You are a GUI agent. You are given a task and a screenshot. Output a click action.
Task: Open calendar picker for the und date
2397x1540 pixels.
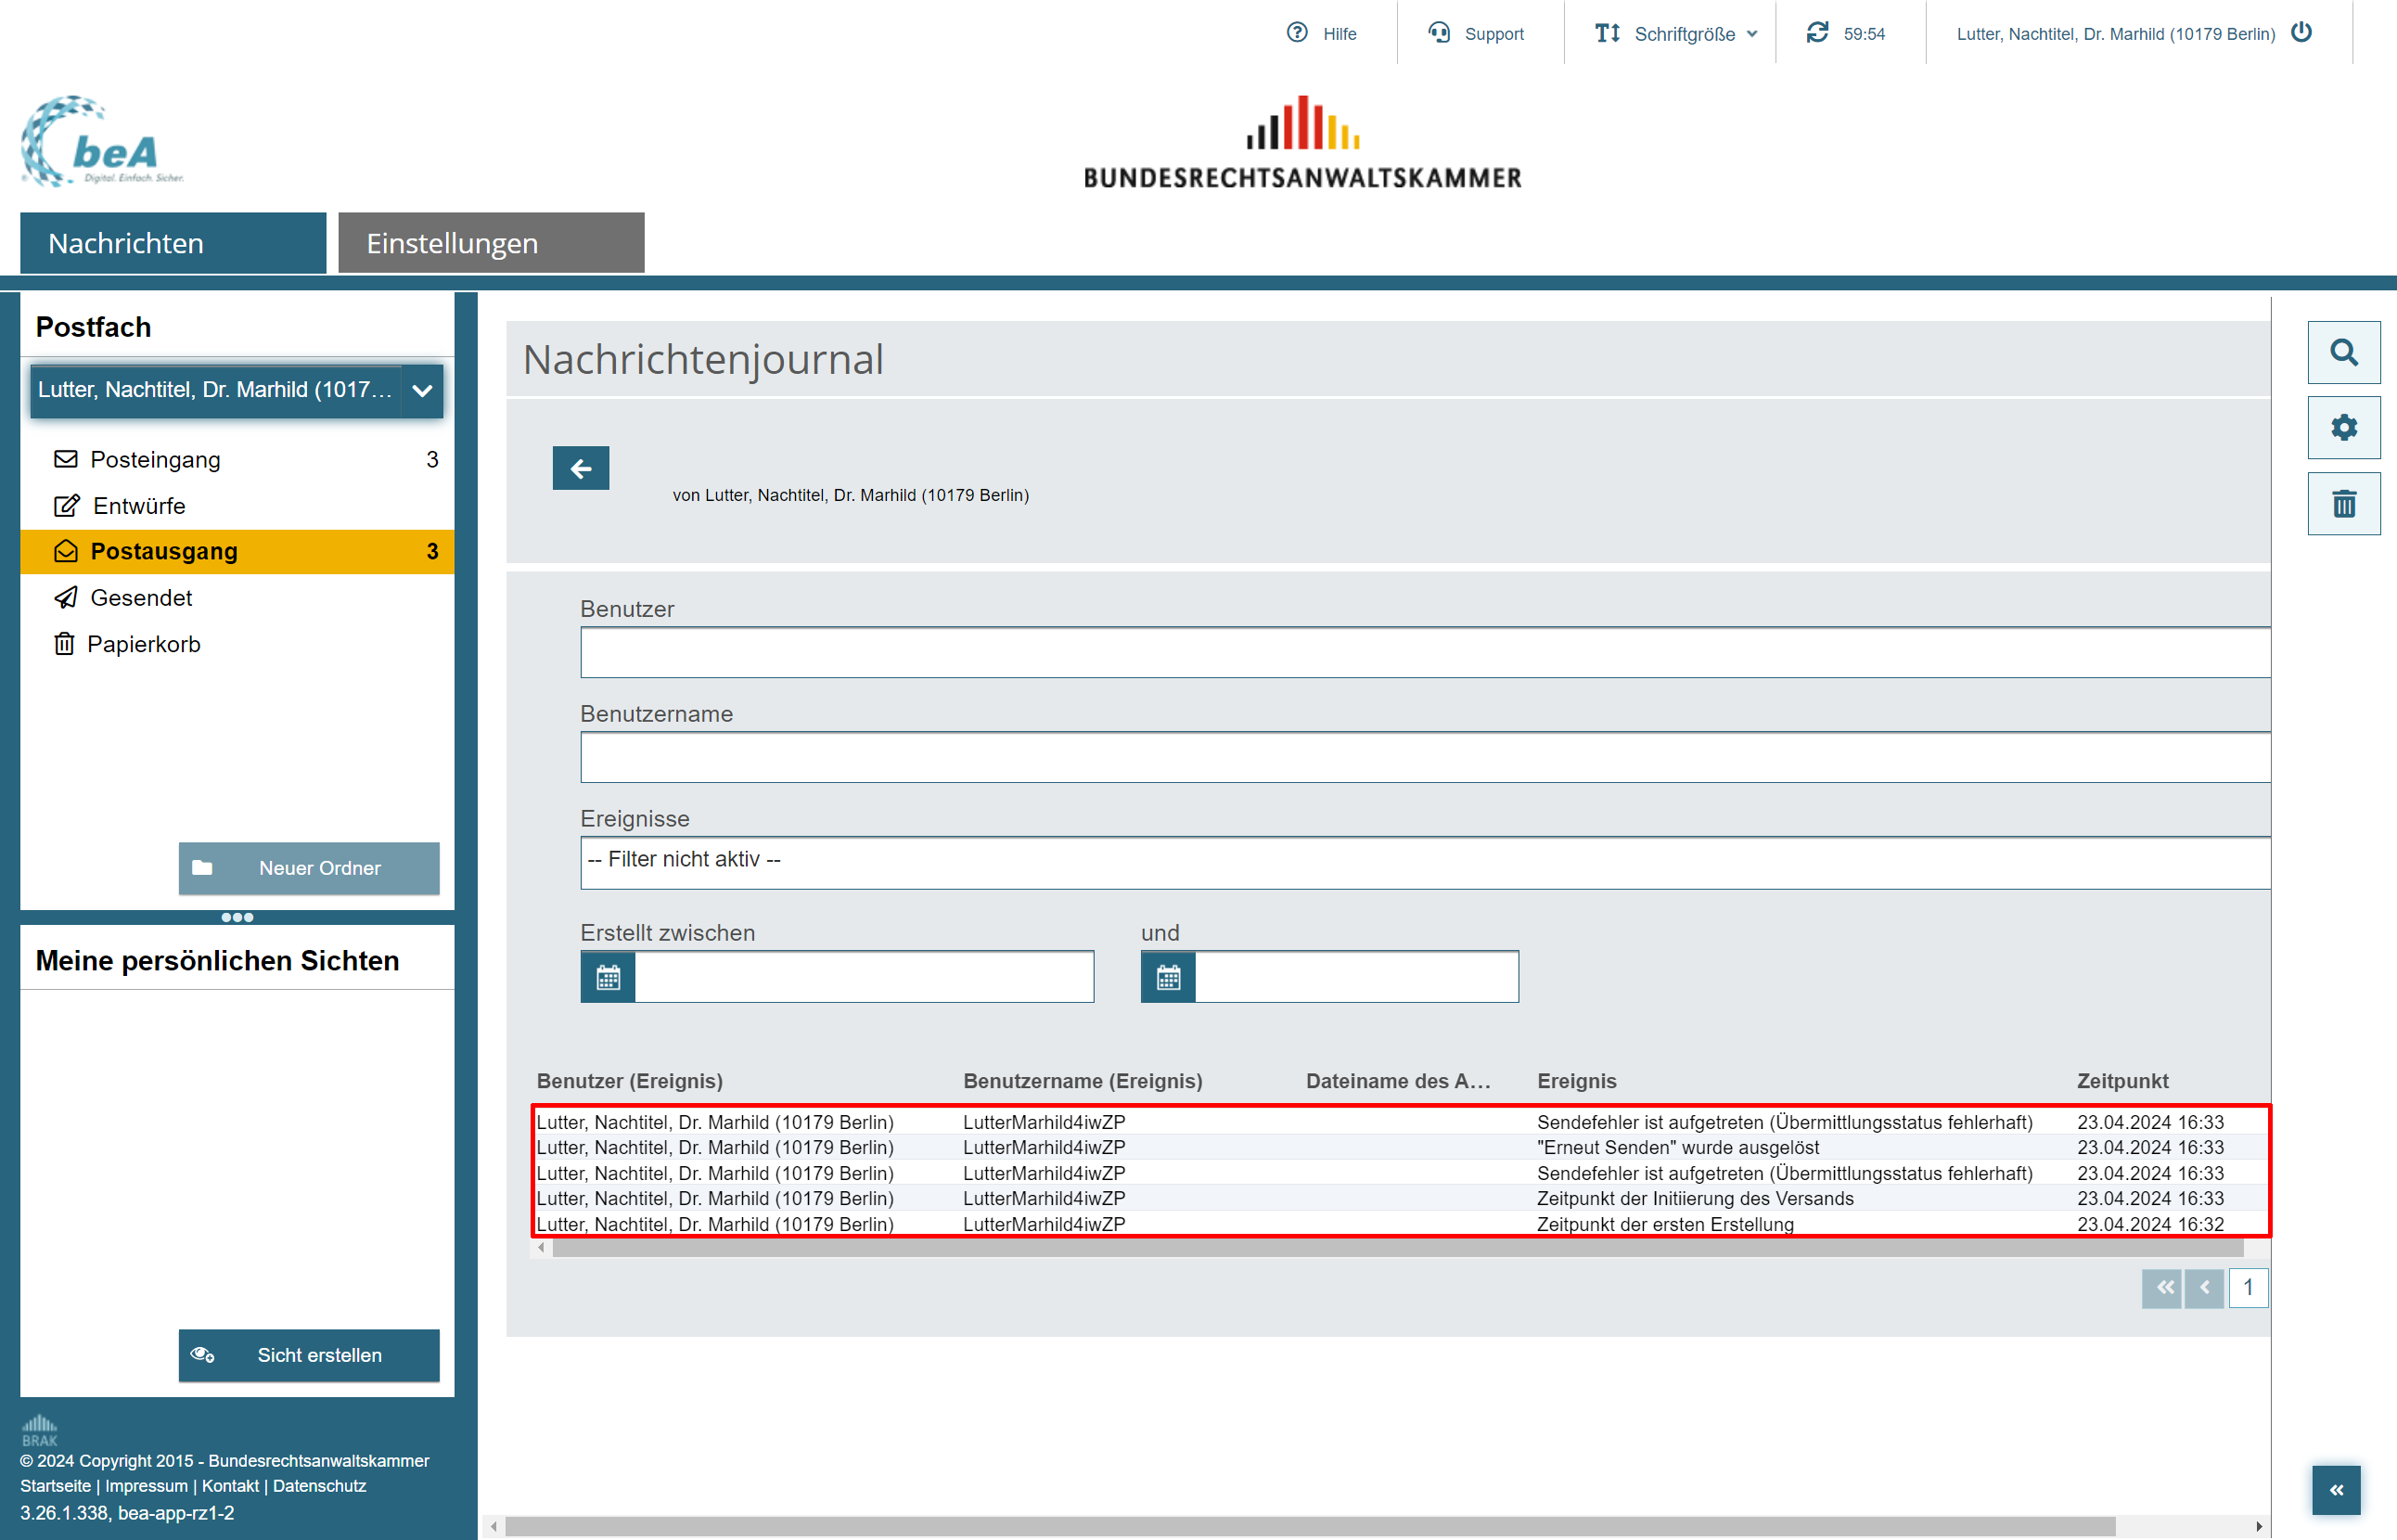pos(1168,977)
